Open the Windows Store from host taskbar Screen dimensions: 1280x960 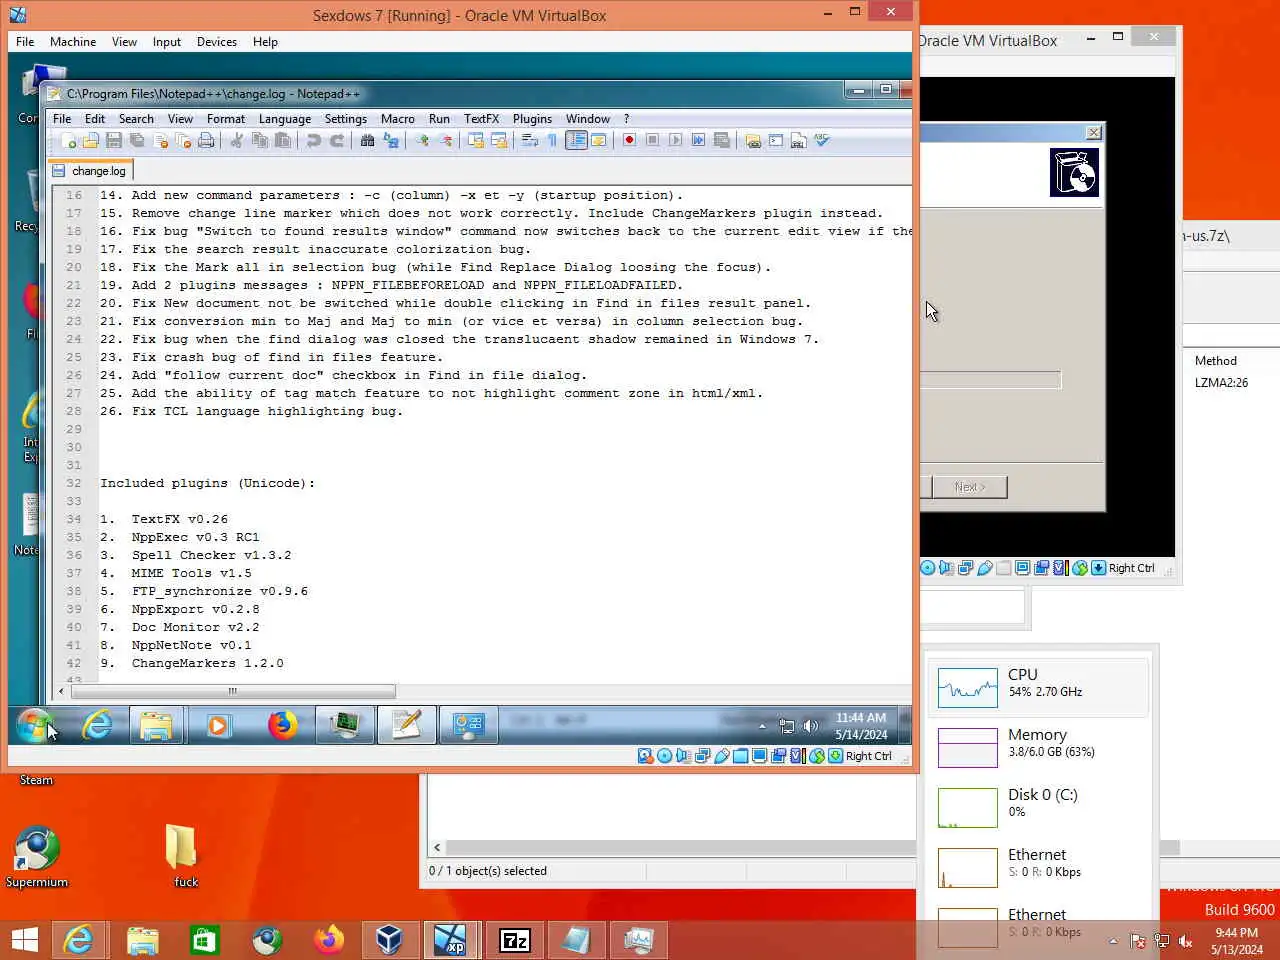click(204, 940)
